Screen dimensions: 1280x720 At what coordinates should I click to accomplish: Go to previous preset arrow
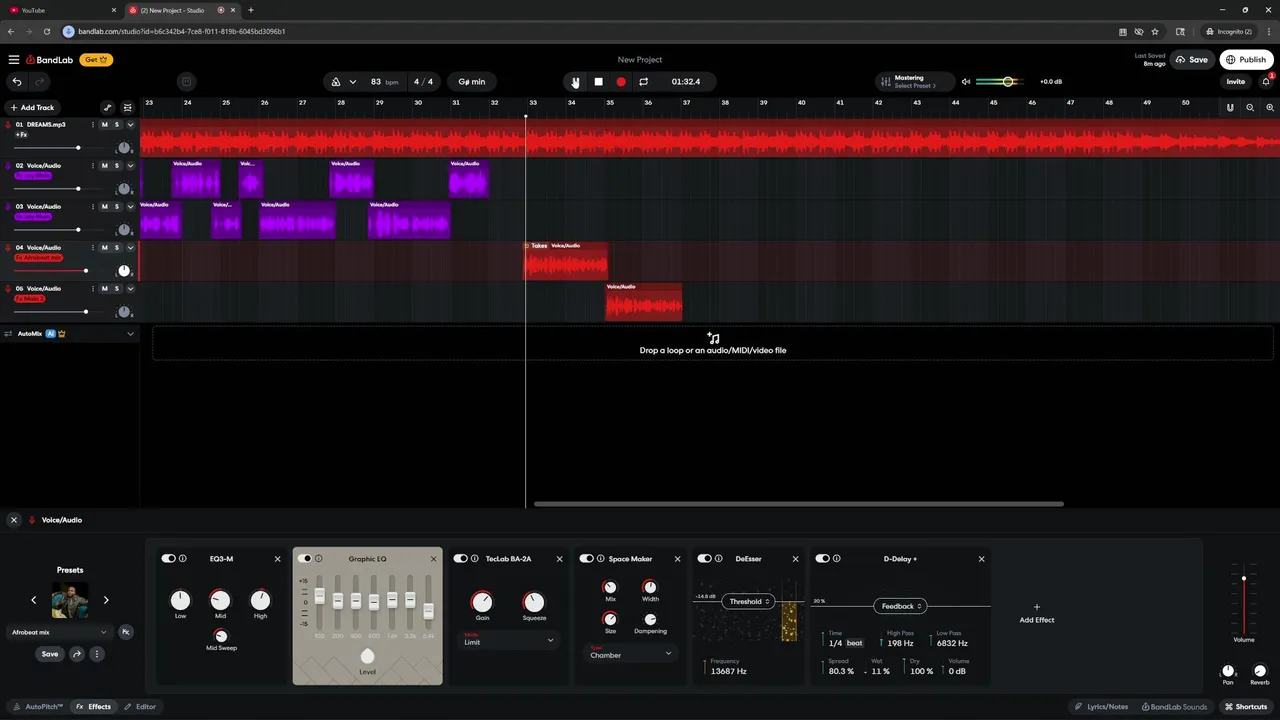tap(33, 600)
